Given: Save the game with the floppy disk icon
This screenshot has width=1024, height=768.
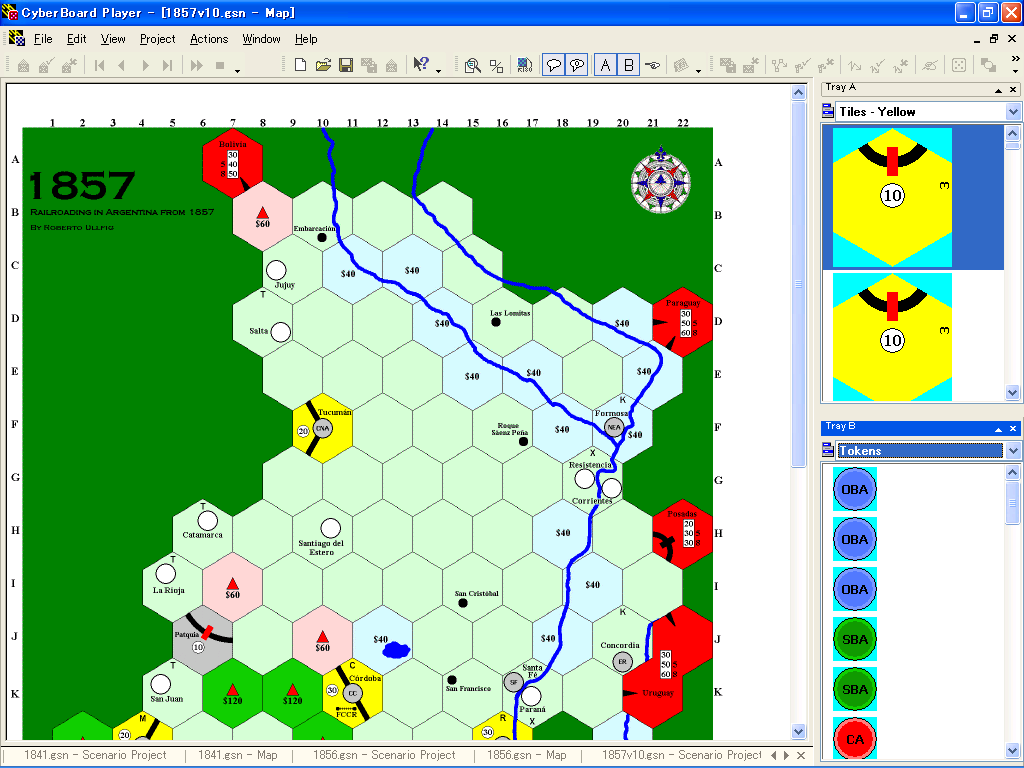Looking at the screenshot, I should 346,66.
